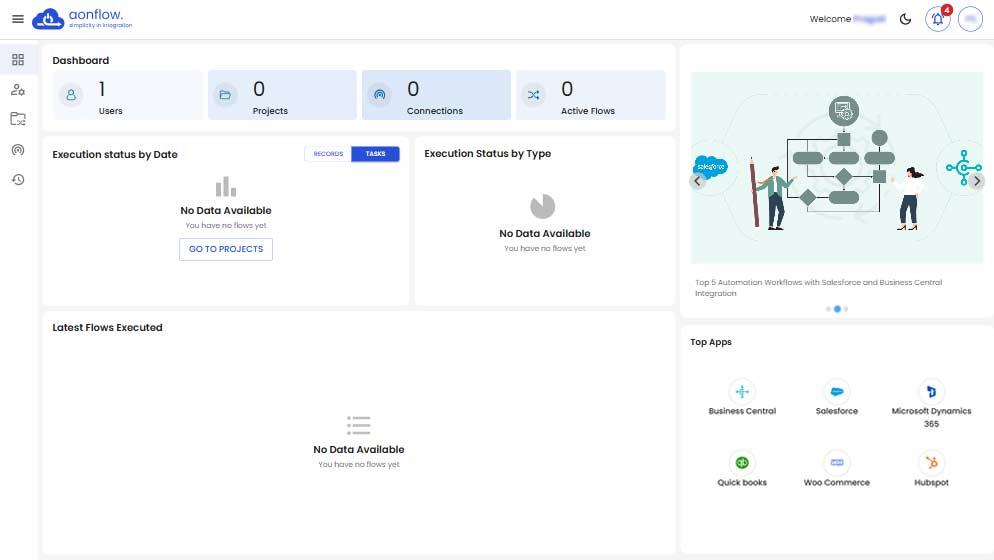Show the next carousel slide
994x560 pixels.
pyautogui.click(x=977, y=181)
